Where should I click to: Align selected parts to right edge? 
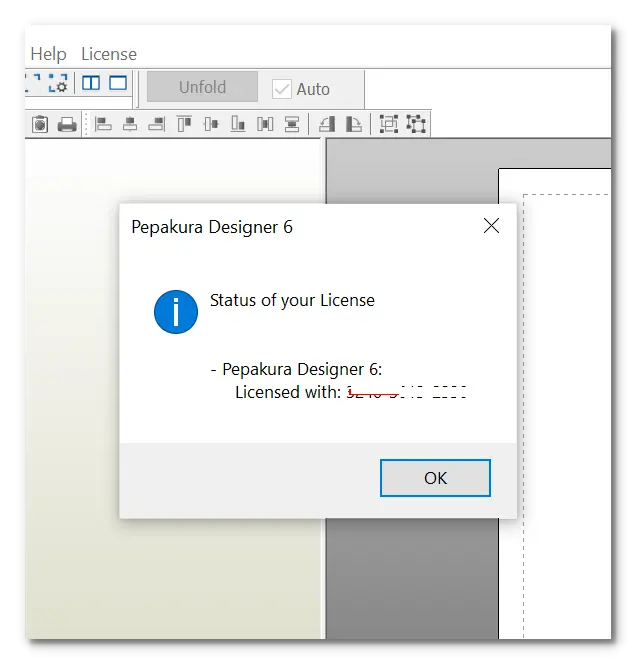[157, 124]
